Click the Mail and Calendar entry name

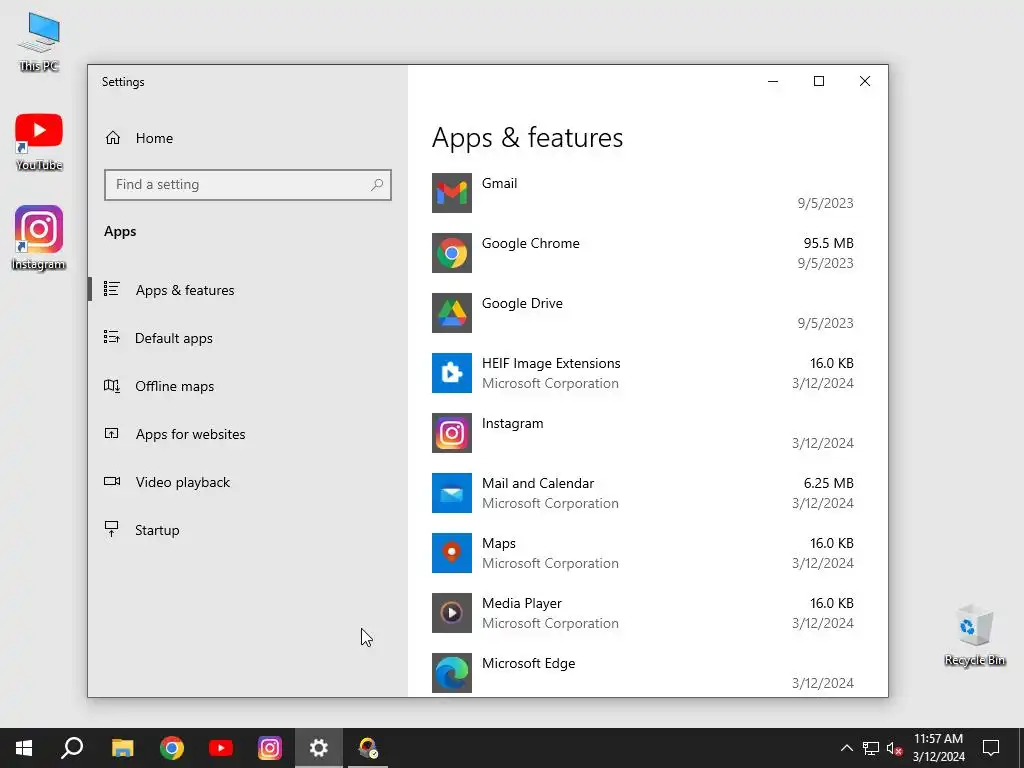538,483
